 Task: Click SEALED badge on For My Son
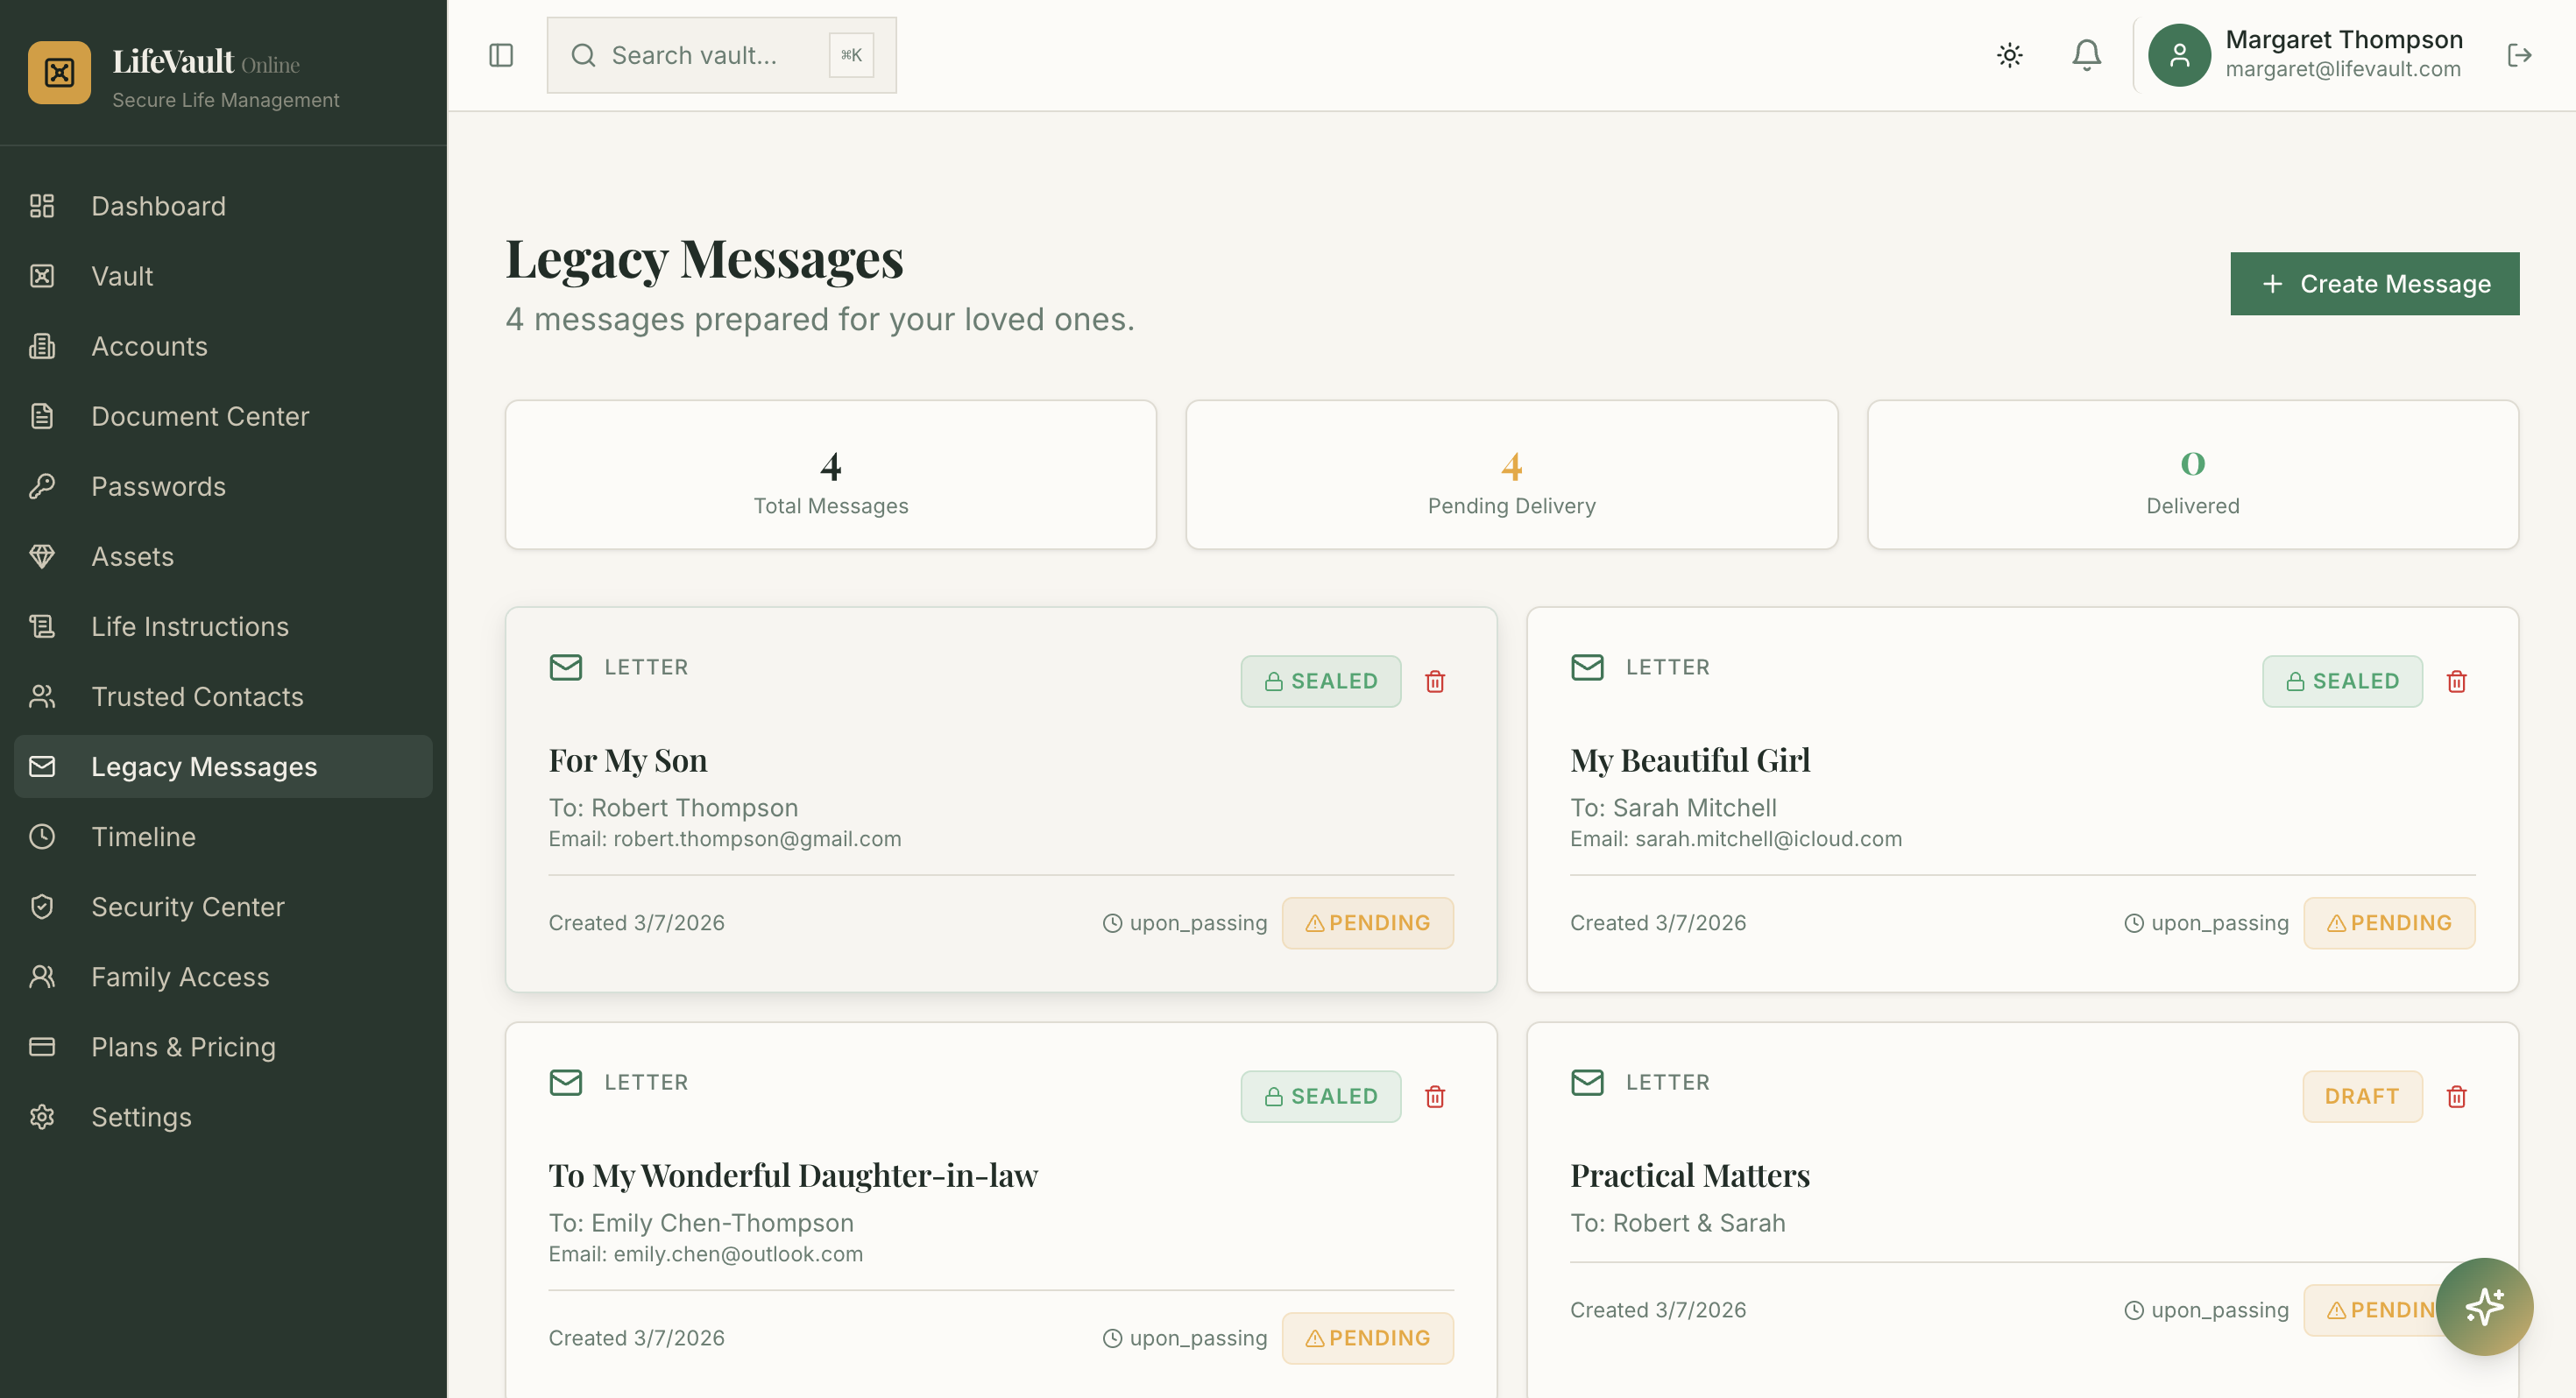point(1320,682)
